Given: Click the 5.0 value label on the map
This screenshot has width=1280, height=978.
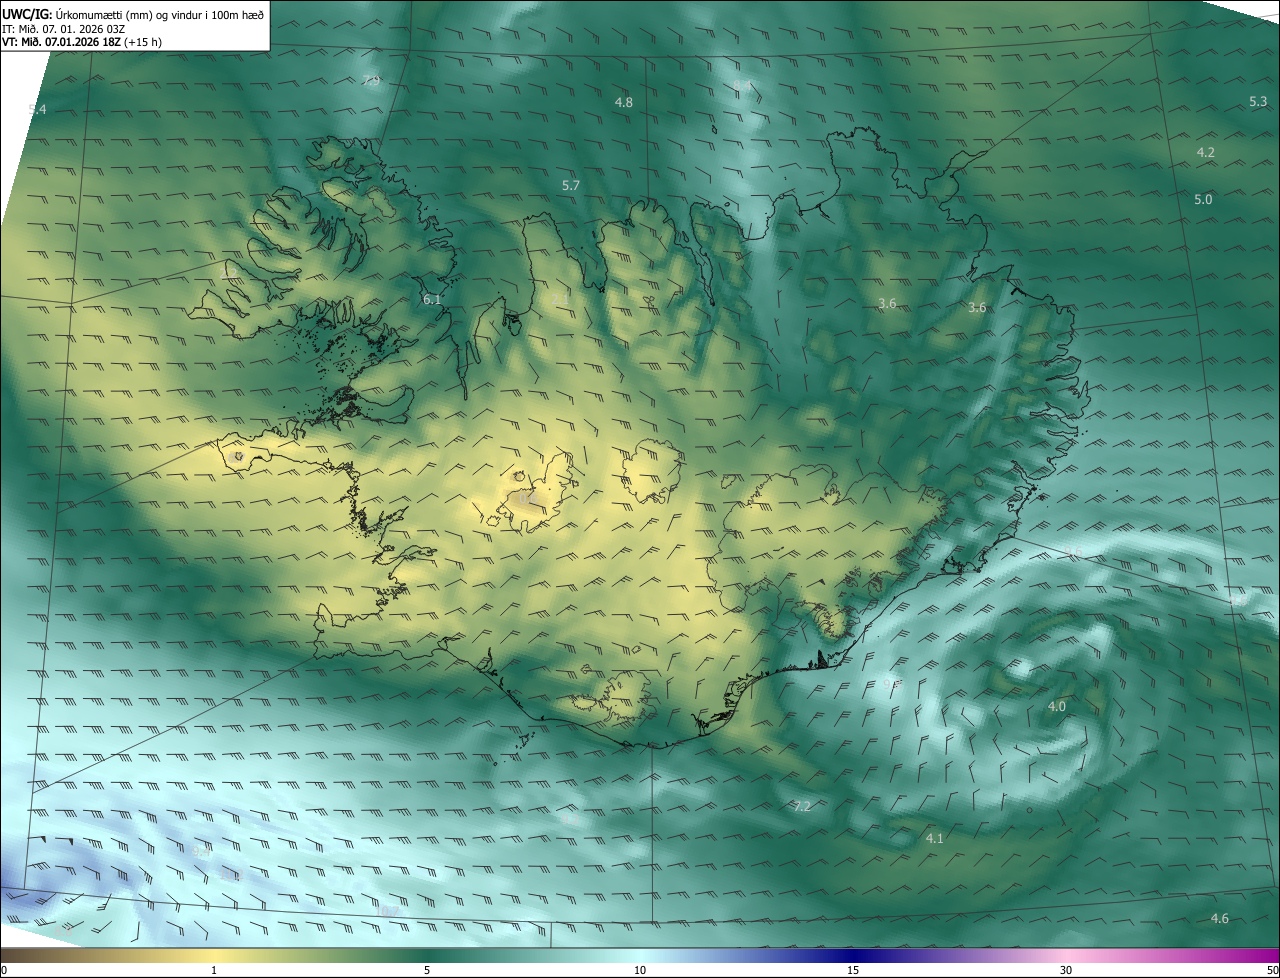Looking at the screenshot, I should tap(1203, 200).
